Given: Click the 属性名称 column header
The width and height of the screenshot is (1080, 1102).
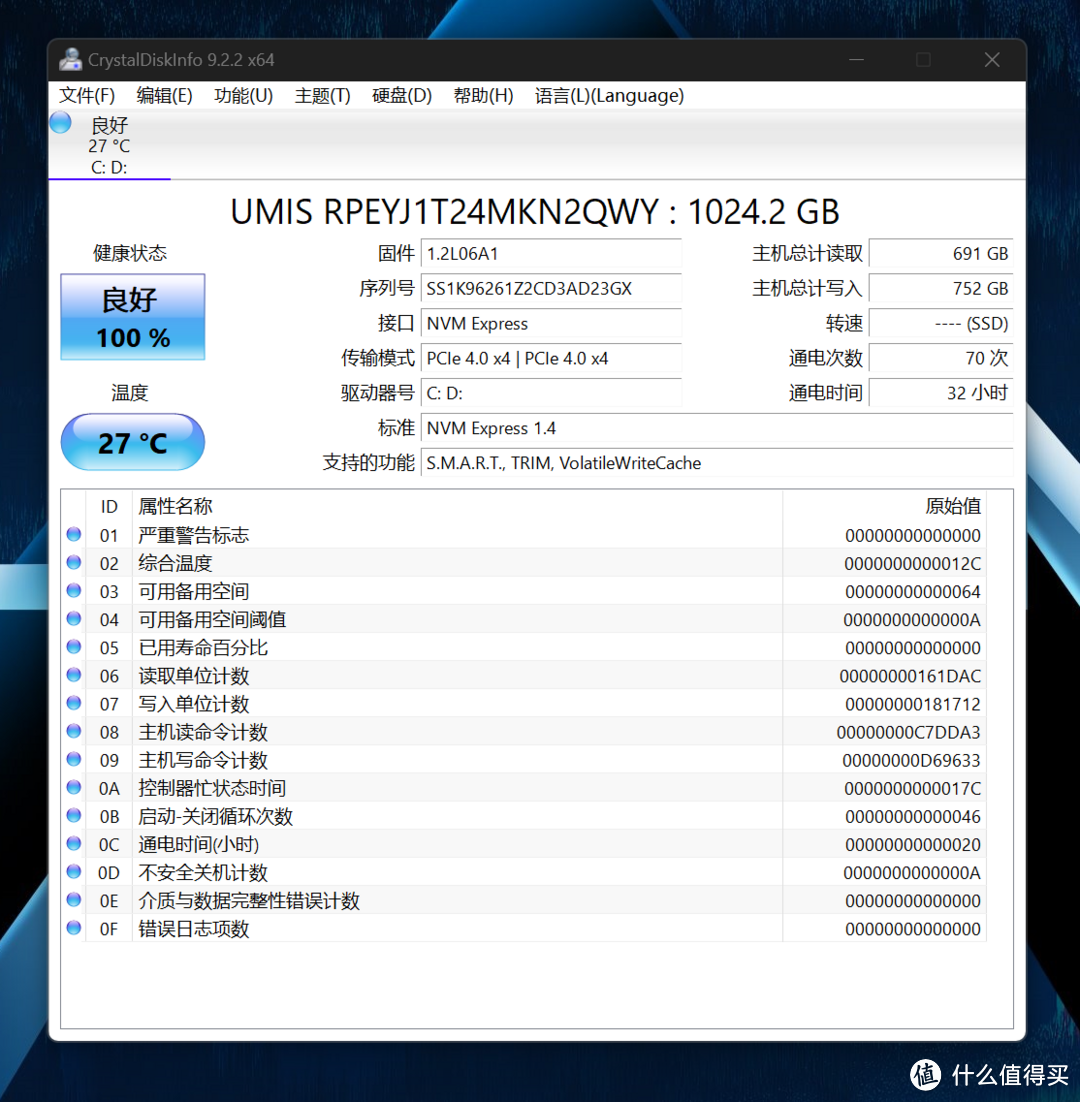Looking at the screenshot, I should click(457, 506).
